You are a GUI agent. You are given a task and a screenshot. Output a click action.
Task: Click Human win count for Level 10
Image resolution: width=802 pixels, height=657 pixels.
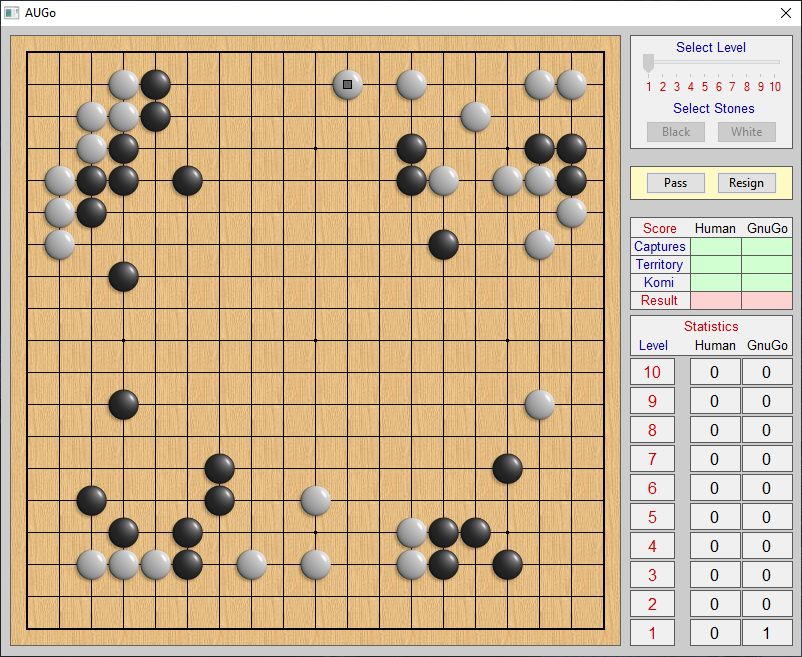pos(715,372)
